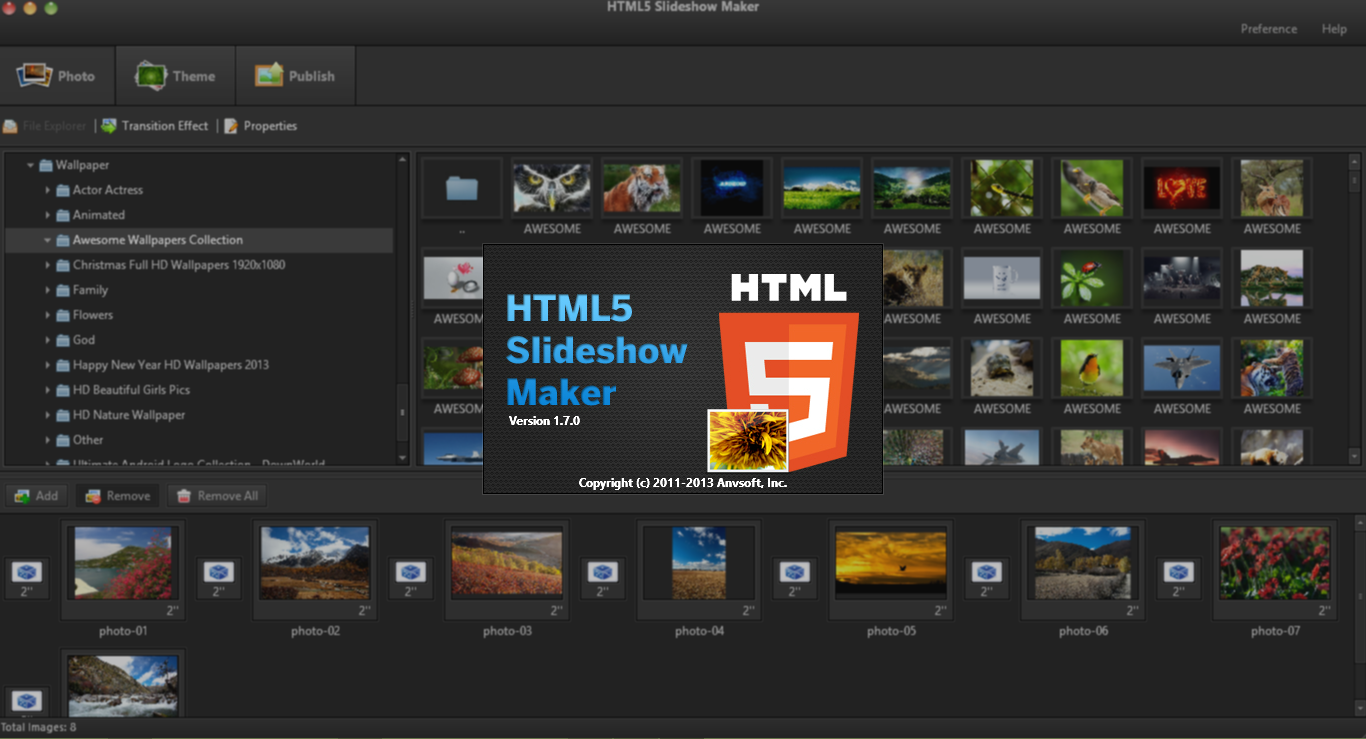Select the photo-01 slide
Image resolution: width=1366 pixels, height=739 pixels.
[x=123, y=570]
